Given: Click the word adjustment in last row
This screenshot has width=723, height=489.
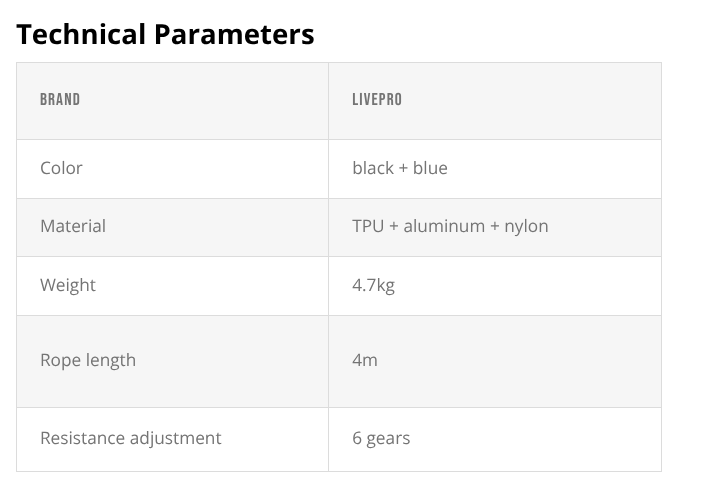Looking at the screenshot, I should coord(178,438).
